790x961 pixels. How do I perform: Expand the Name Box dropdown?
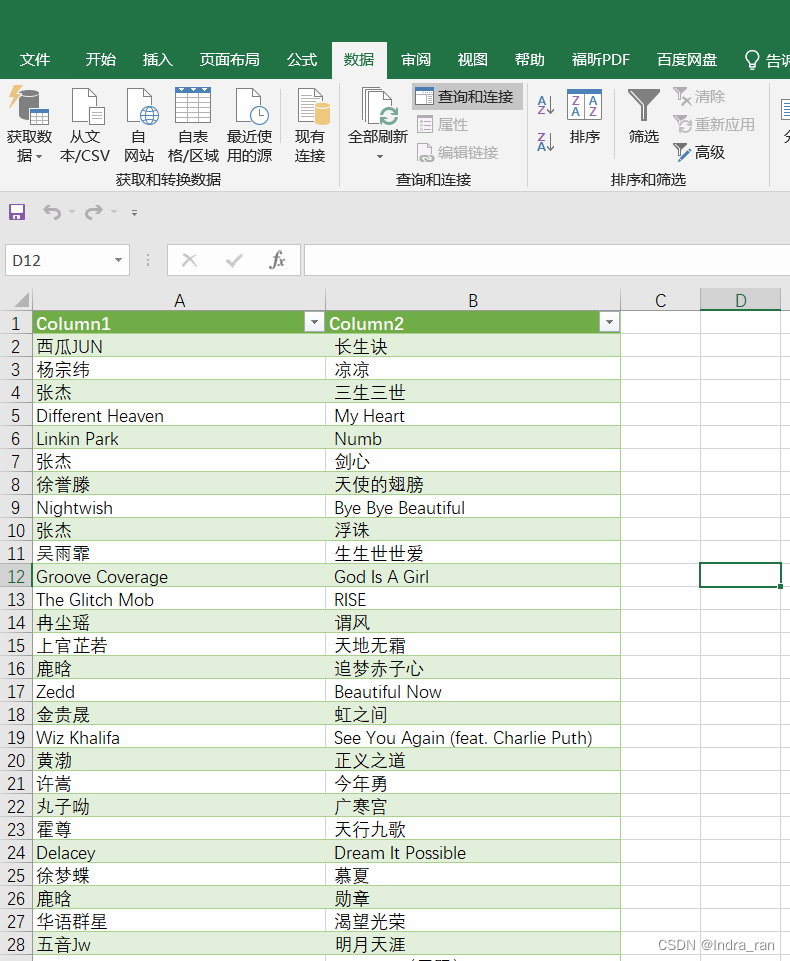click(118, 260)
